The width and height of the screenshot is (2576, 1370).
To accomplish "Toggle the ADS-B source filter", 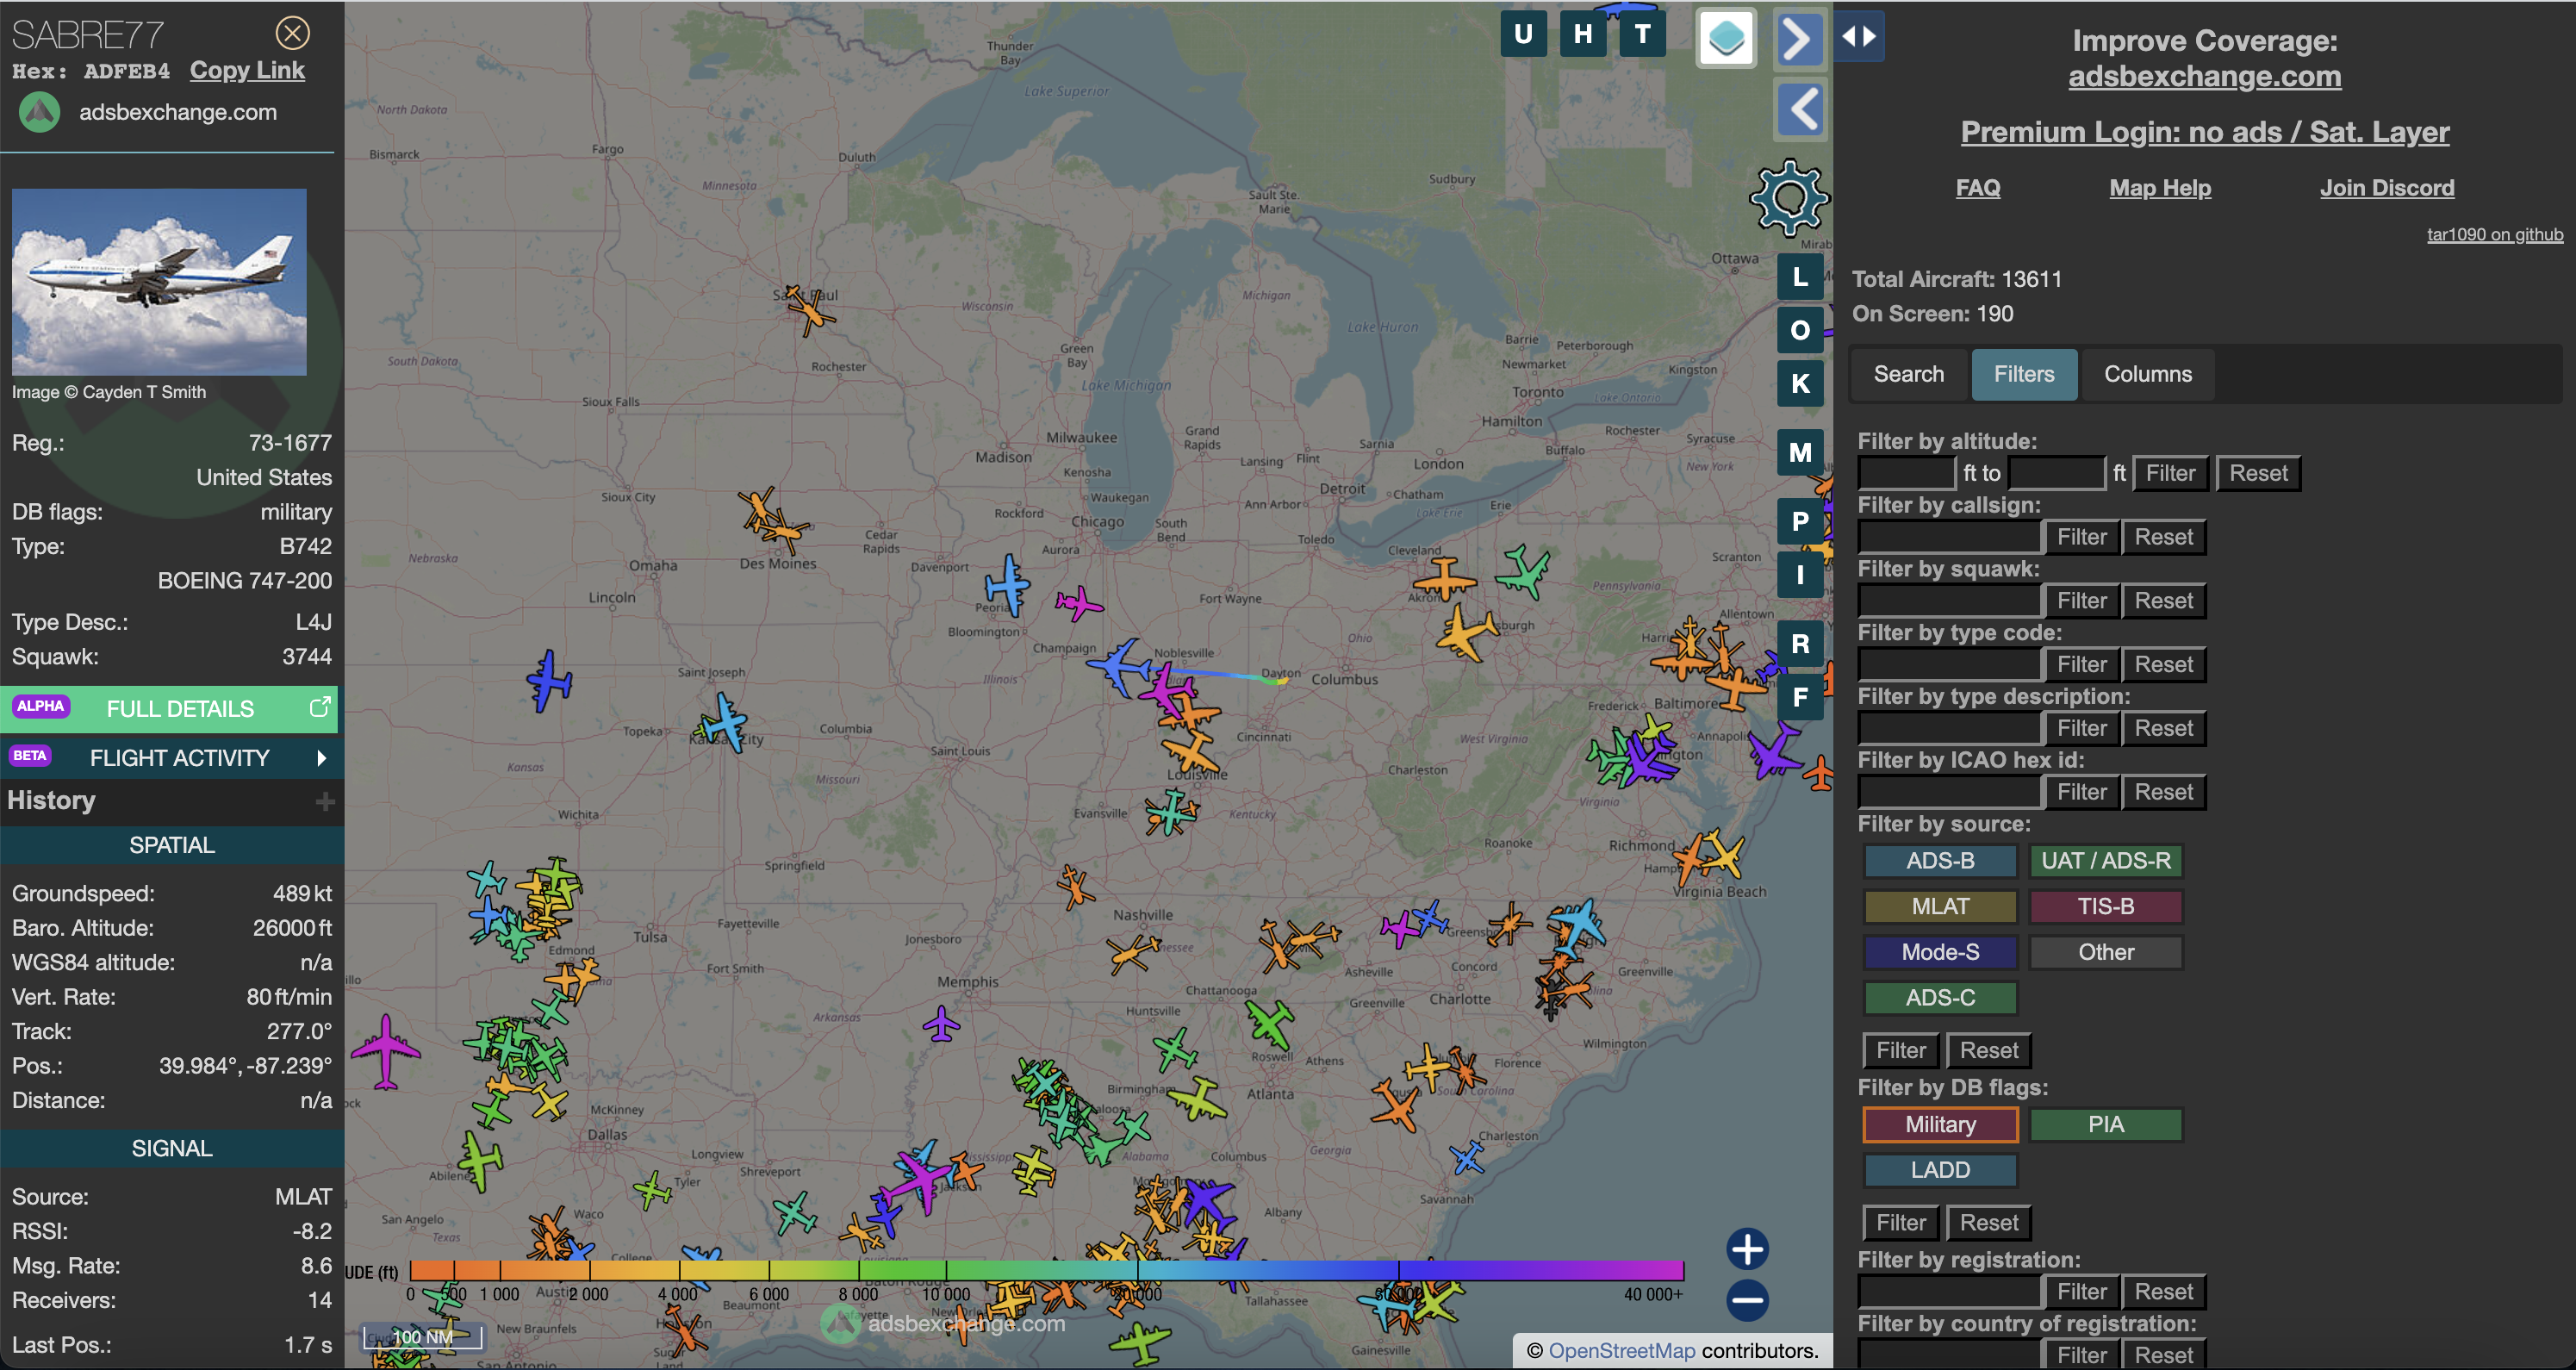I will point(1940,860).
